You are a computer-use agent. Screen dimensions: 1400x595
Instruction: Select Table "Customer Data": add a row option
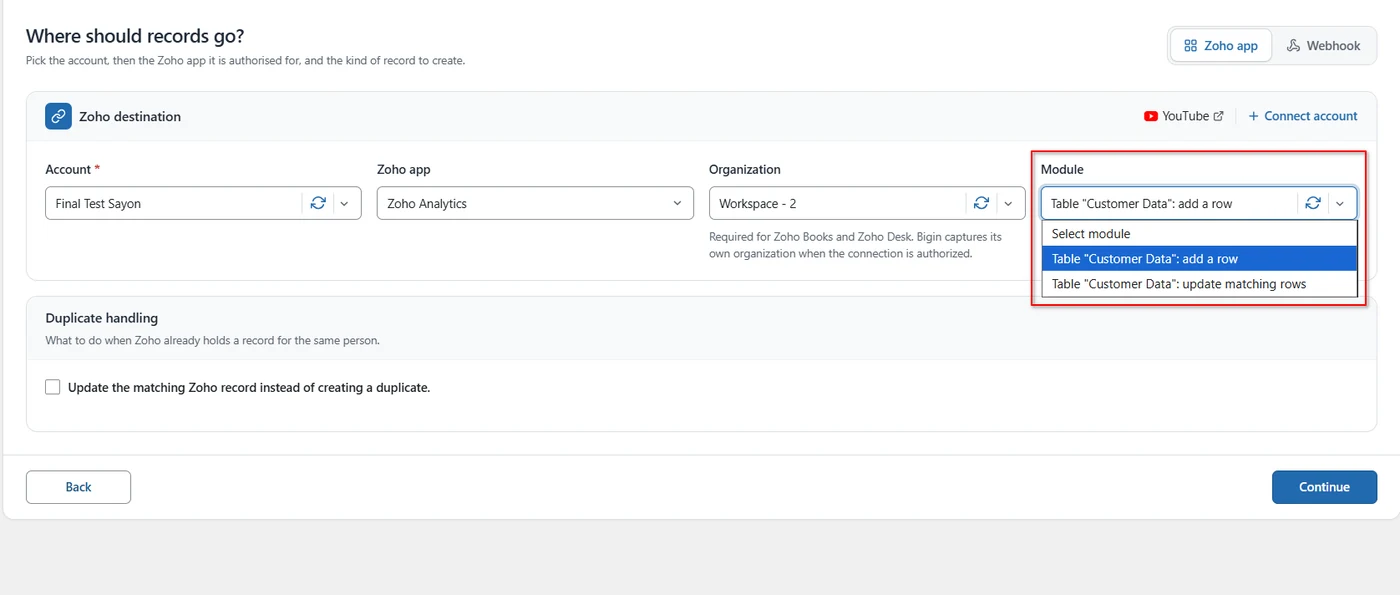[x=1199, y=258]
